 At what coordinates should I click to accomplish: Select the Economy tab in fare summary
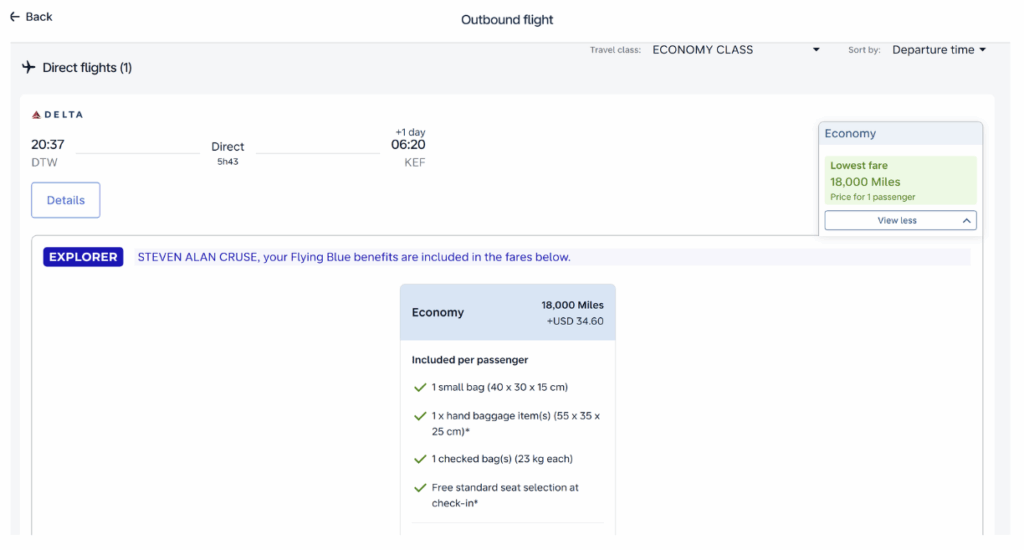pos(899,134)
